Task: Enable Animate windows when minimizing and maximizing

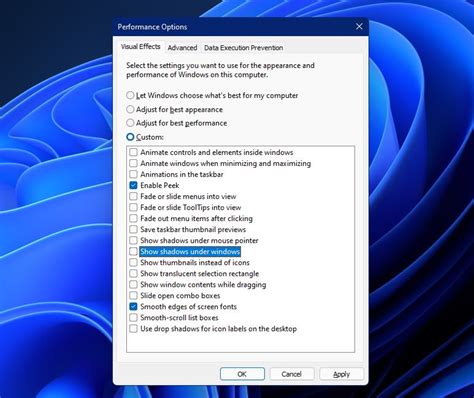Action: 133,163
